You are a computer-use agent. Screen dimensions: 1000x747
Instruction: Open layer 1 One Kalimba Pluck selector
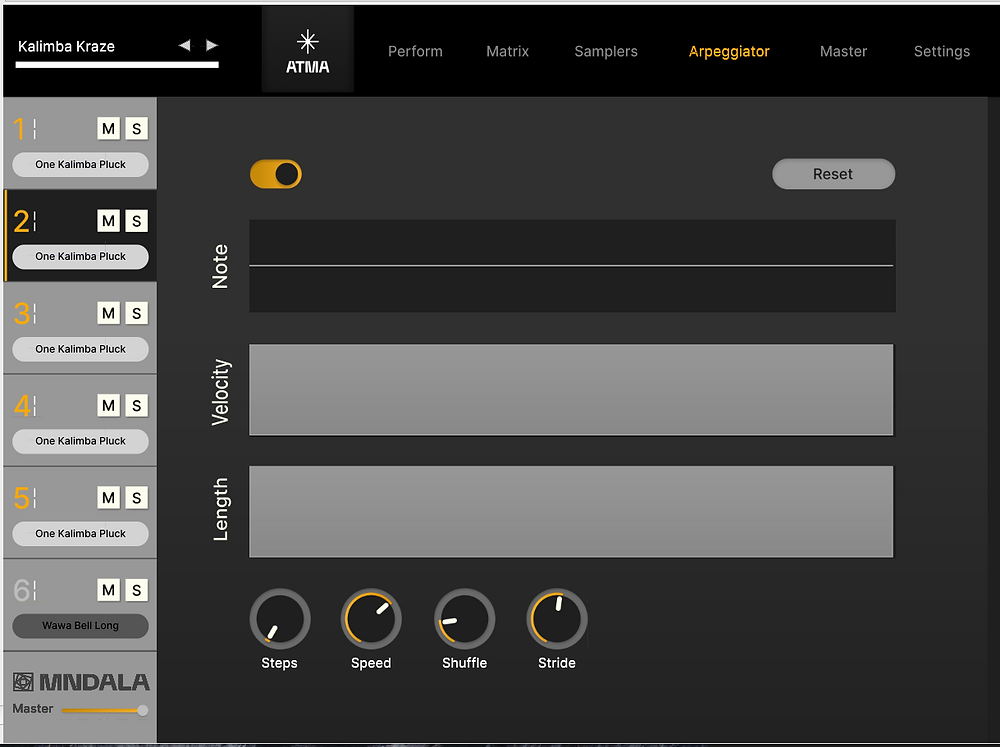pos(80,165)
